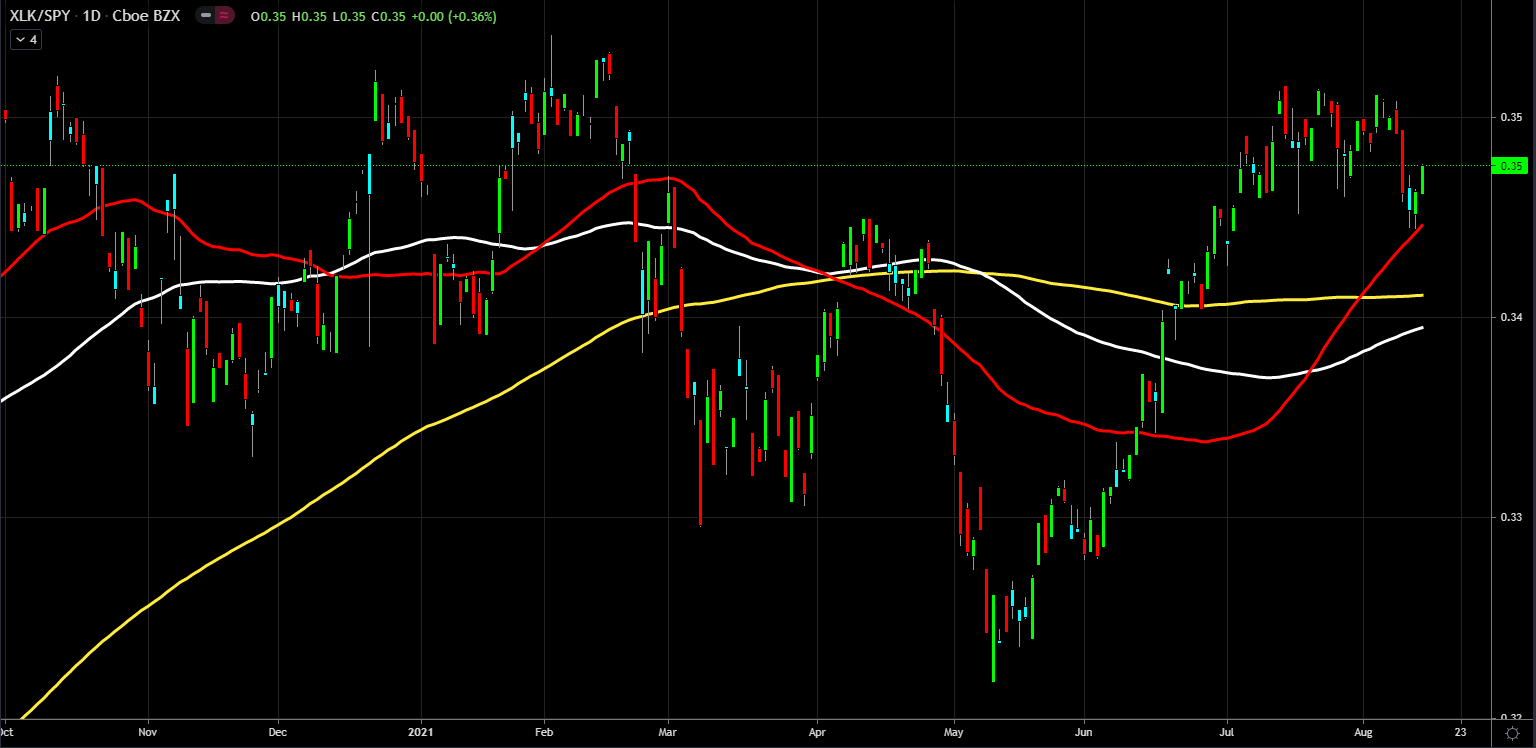Screen dimensions: 1536x748
Task: Click the Oct label on the time axis
Action: click(x=9, y=731)
